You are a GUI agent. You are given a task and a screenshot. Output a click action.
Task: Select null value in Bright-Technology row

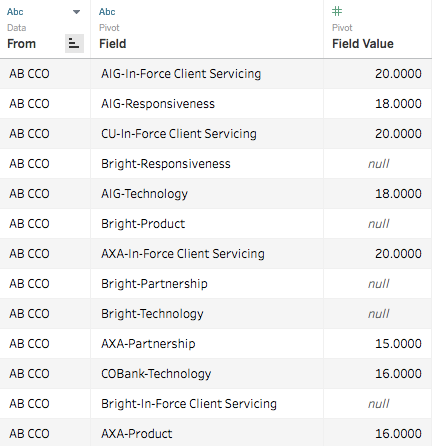pyautogui.click(x=379, y=314)
